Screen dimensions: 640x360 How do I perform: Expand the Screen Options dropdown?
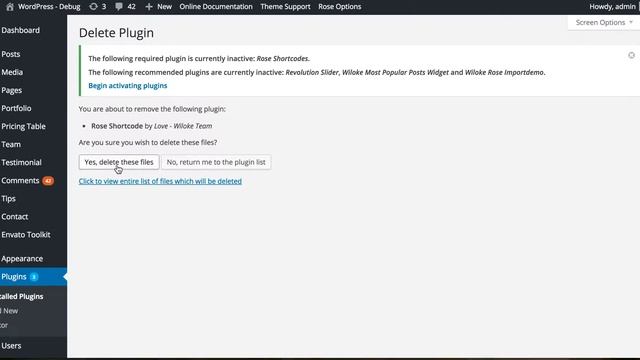click(x=604, y=22)
